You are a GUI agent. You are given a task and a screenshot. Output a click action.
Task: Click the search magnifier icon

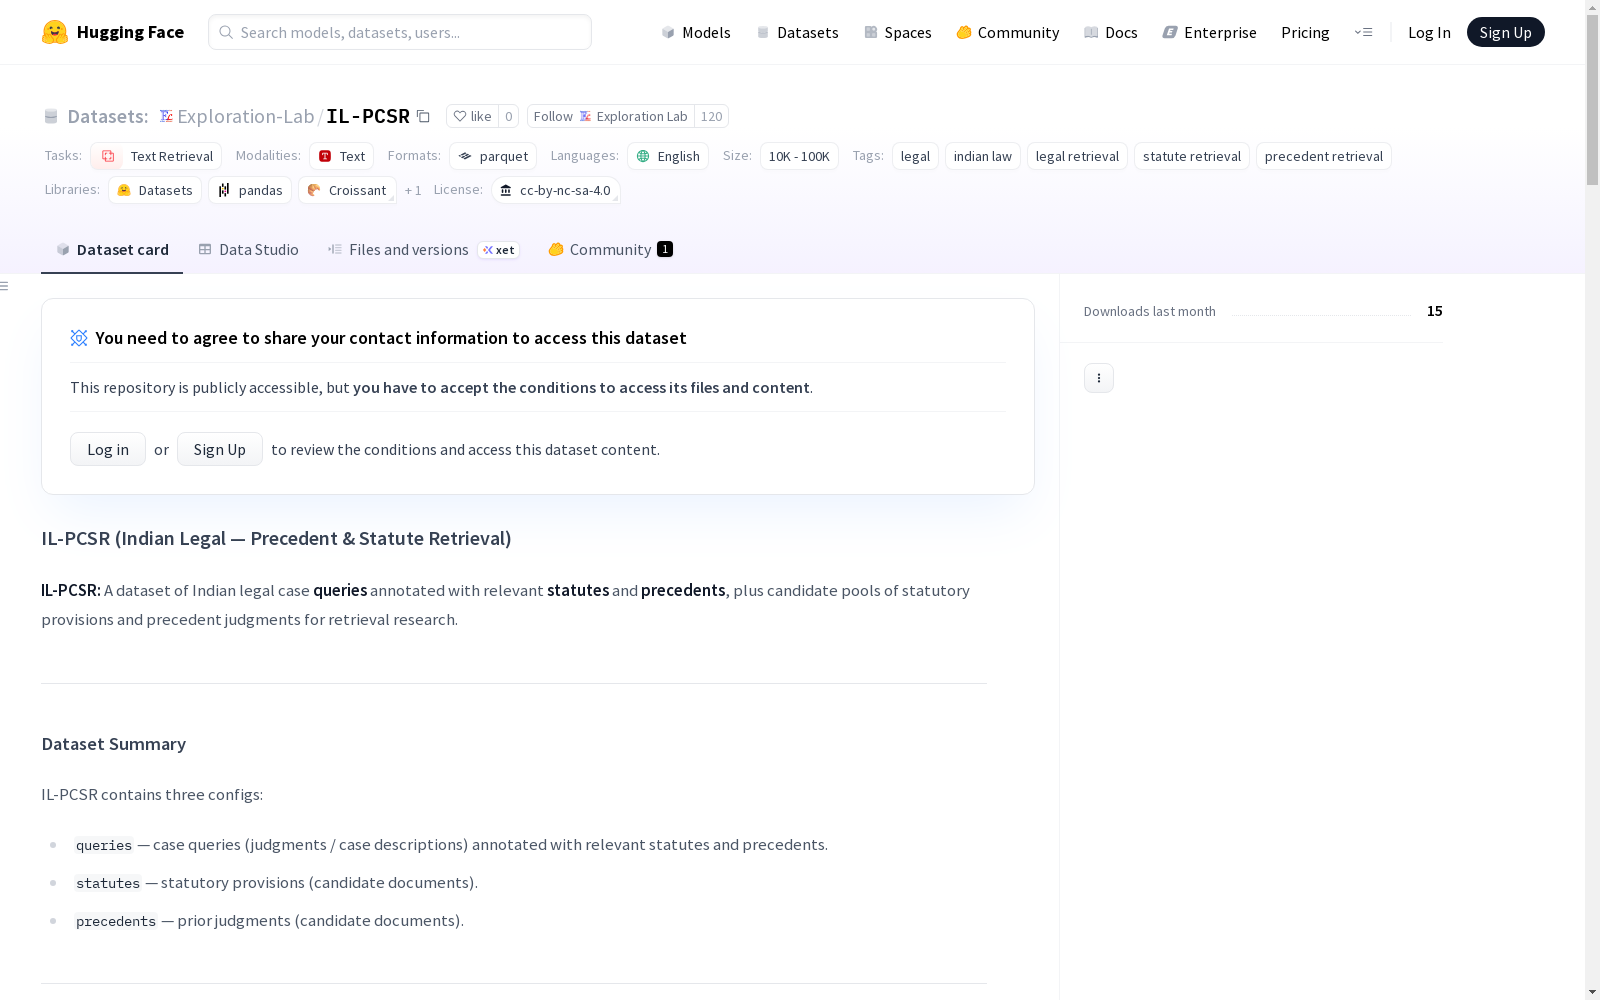226,32
